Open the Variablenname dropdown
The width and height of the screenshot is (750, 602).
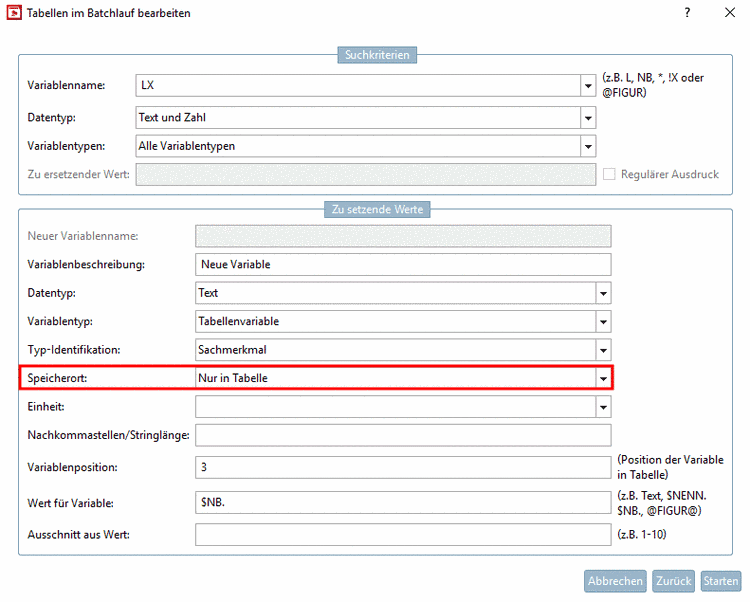[x=589, y=86]
